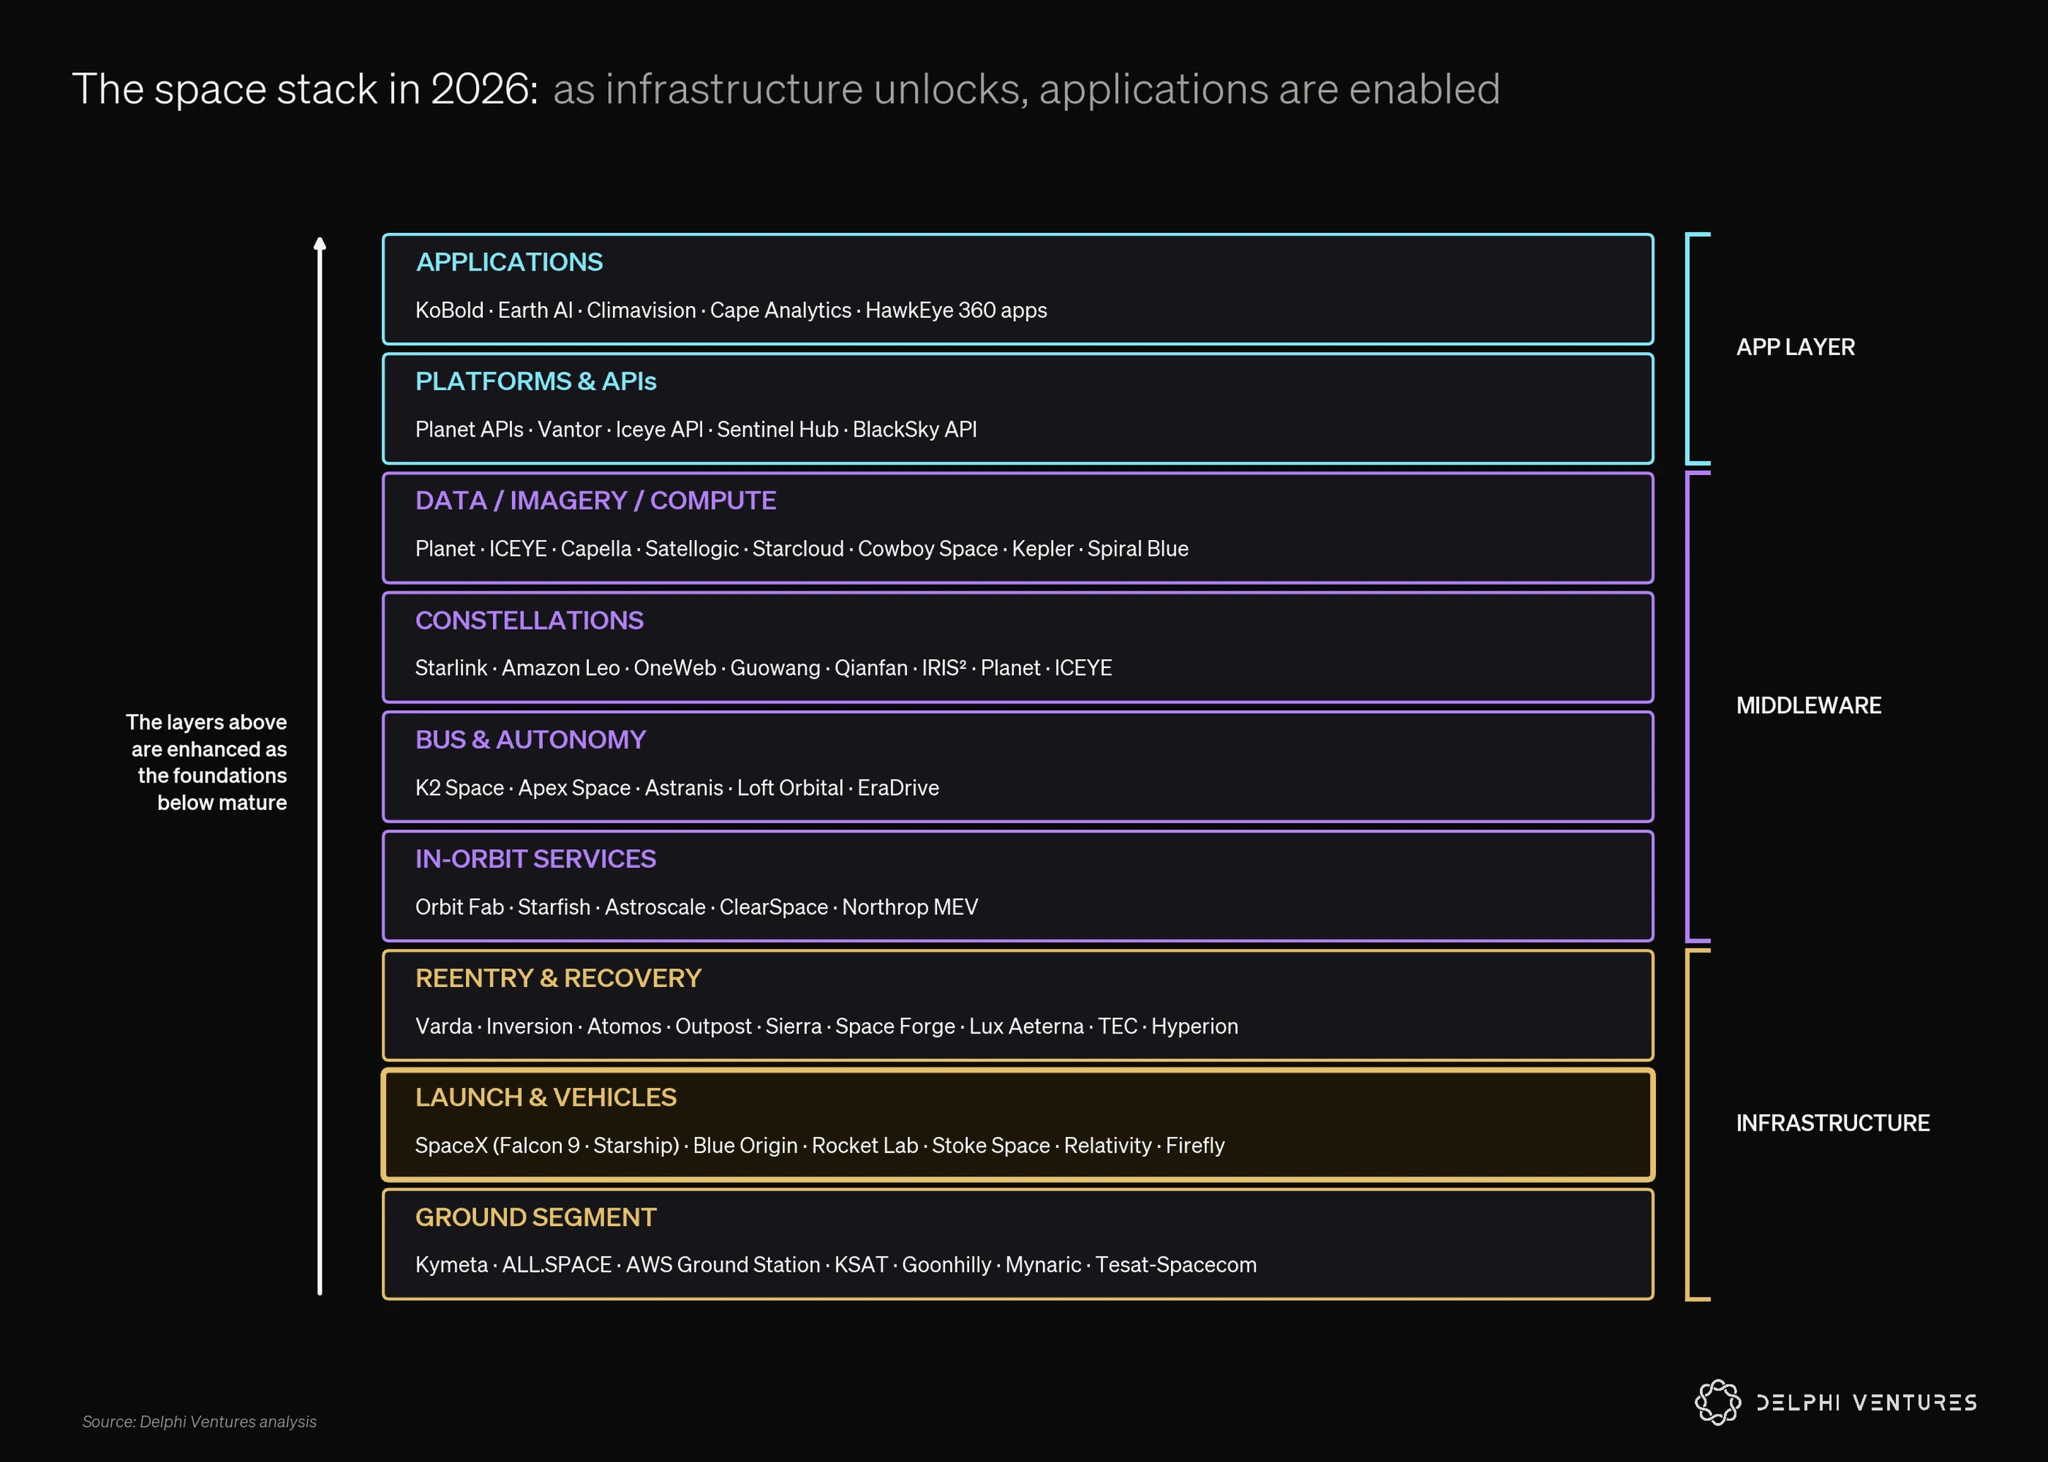This screenshot has height=1462, width=2048.
Task: Click 'KoBold' in the Applications row
Action: pyautogui.click(x=449, y=310)
